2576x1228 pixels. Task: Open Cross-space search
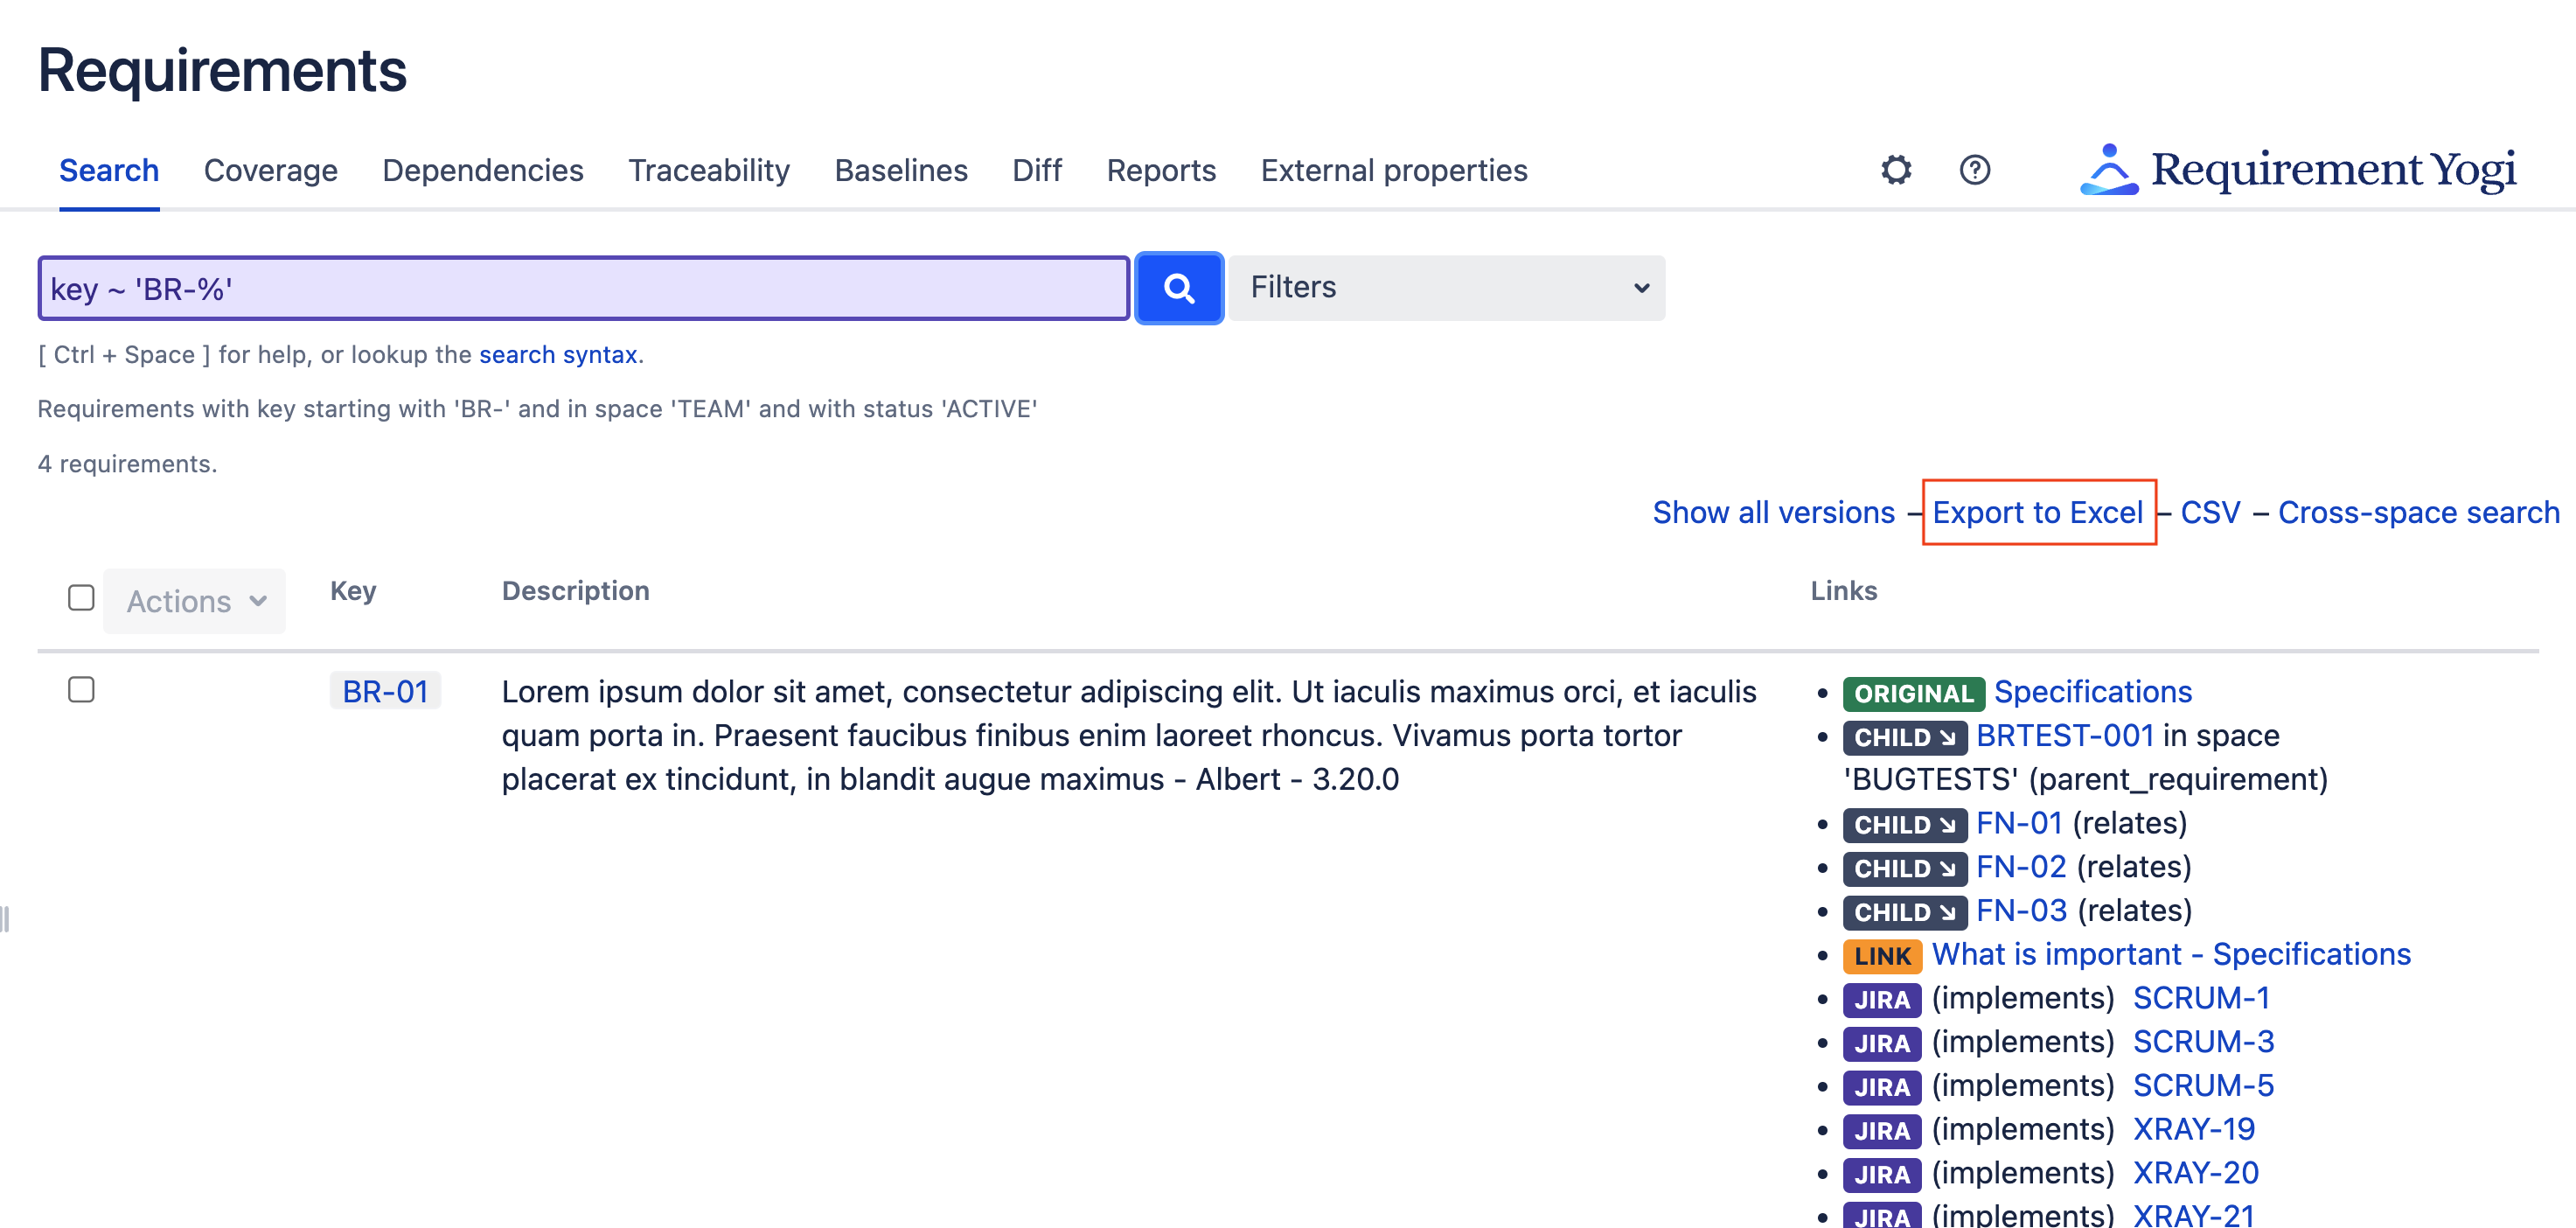pyautogui.click(x=2419, y=512)
